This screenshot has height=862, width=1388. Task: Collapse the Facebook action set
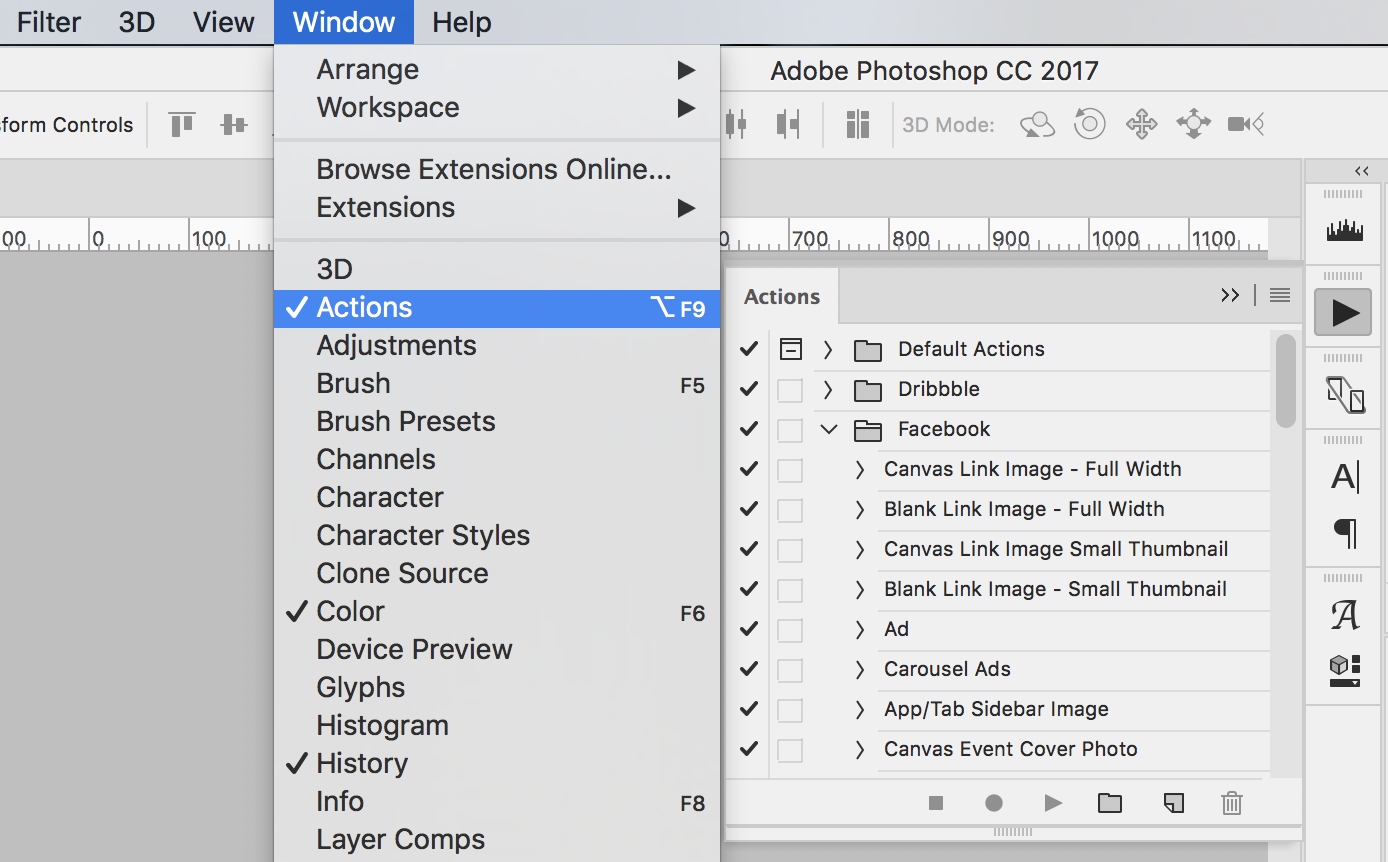click(x=828, y=428)
